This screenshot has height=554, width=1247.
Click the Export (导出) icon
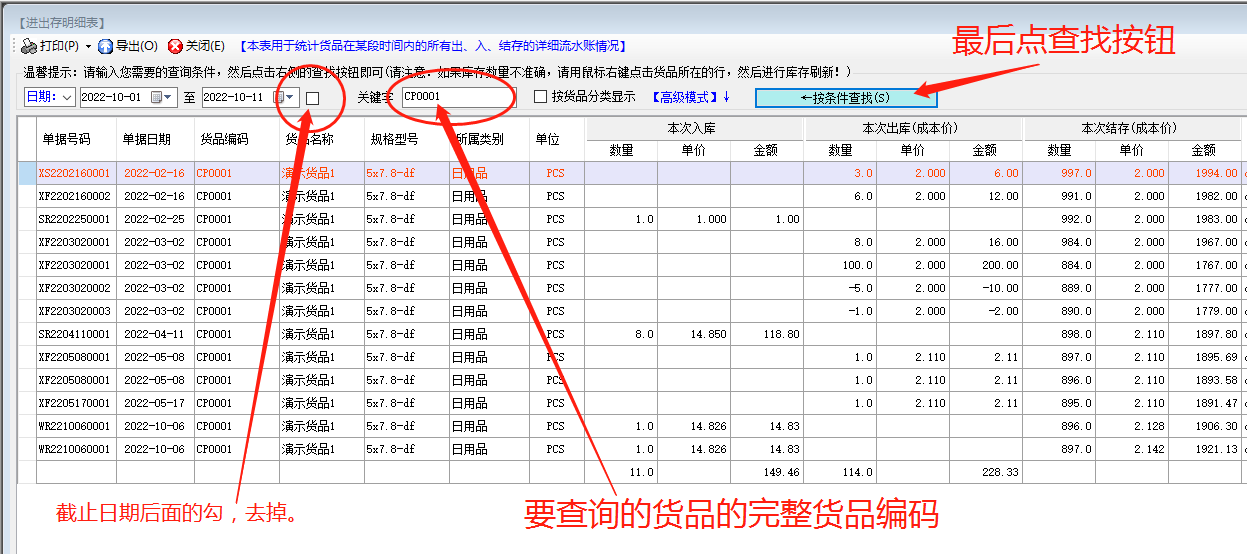105,46
